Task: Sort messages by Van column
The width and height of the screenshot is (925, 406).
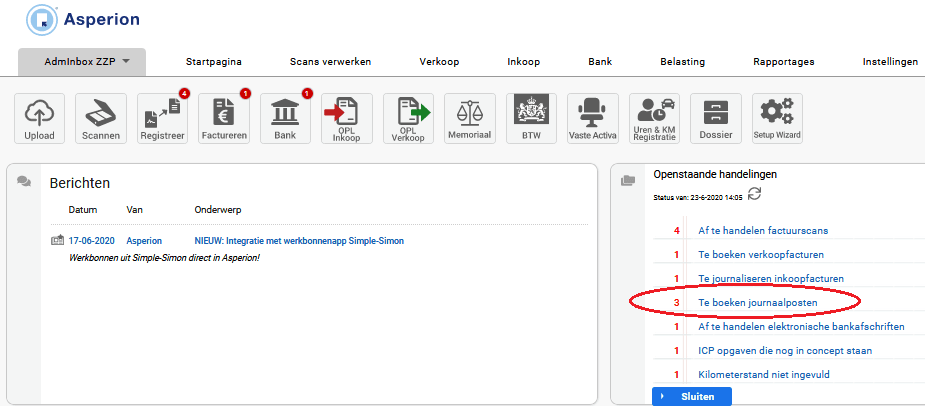Action: click(x=135, y=209)
